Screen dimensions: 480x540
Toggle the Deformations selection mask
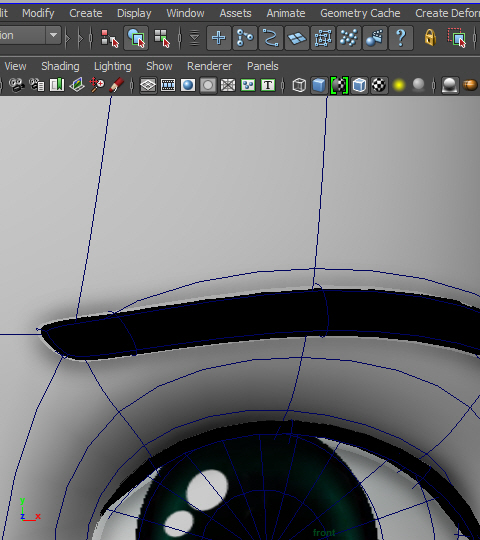[323, 38]
